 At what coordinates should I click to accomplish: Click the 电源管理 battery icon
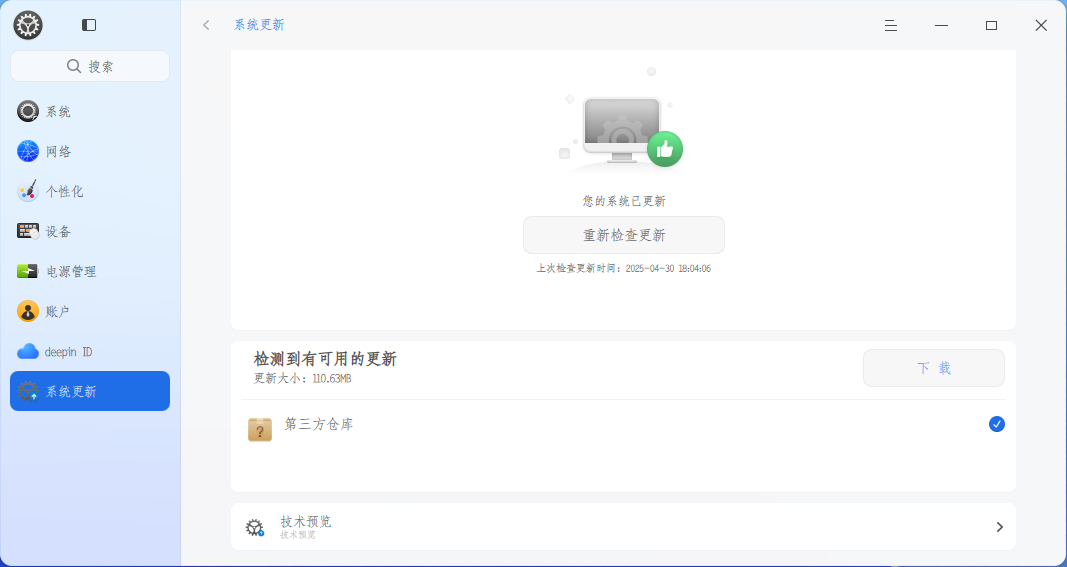pos(28,271)
